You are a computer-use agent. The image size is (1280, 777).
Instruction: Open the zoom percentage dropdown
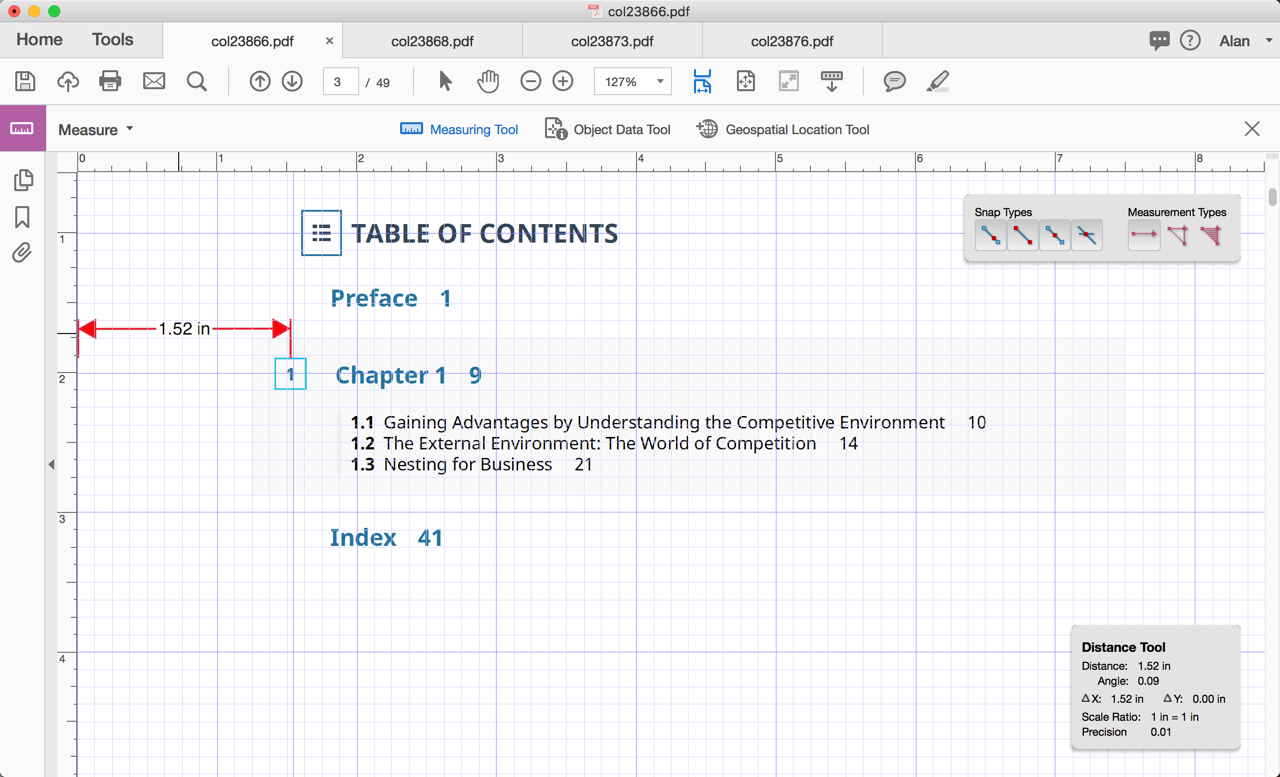point(632,81)
